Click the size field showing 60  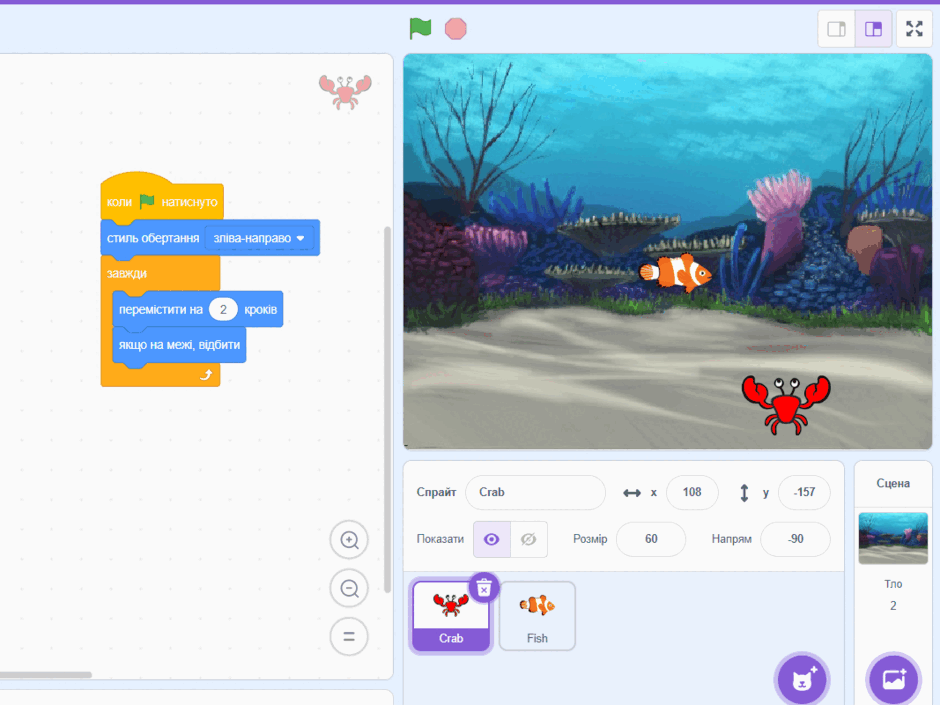pos(651,539)
